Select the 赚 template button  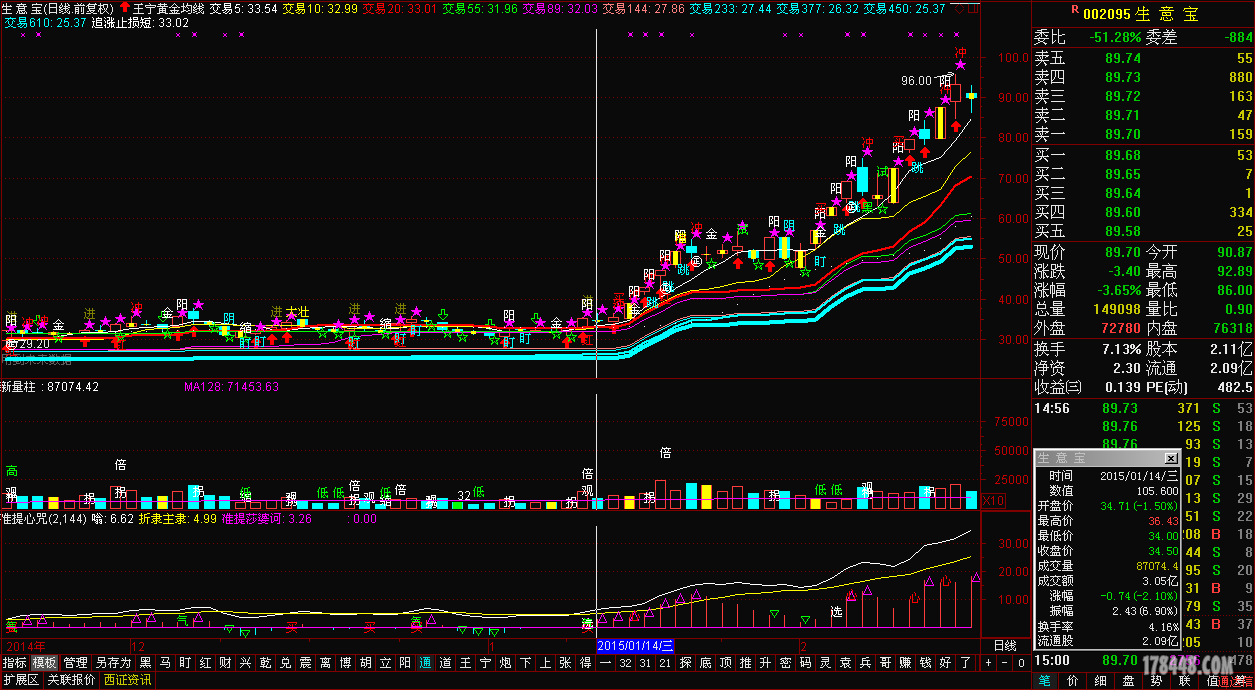(906, 662)
